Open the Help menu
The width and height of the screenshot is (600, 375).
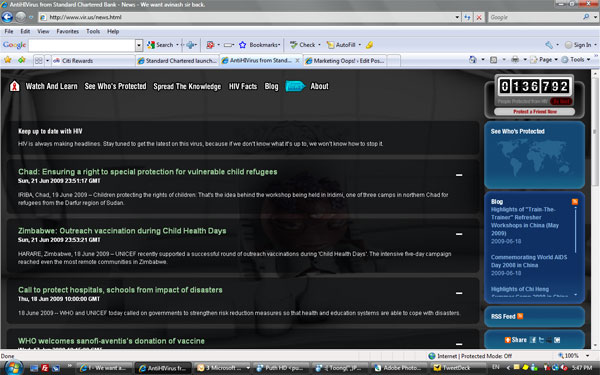click(x=113, y=31)
